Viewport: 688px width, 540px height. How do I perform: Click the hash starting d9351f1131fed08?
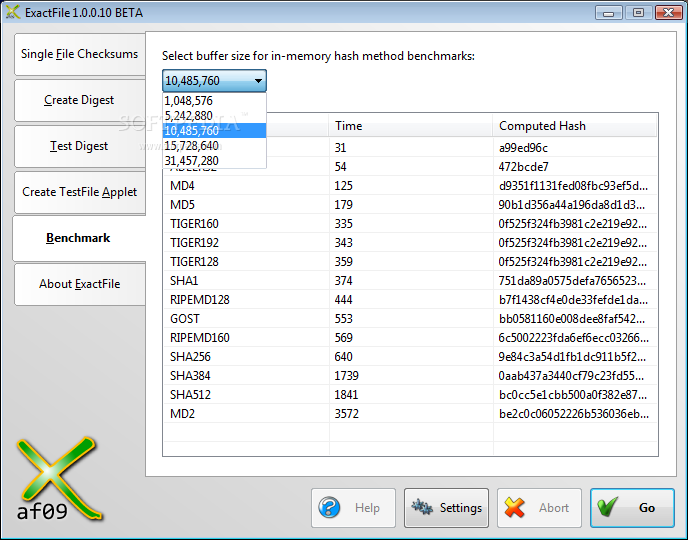[x=573, y=186]
